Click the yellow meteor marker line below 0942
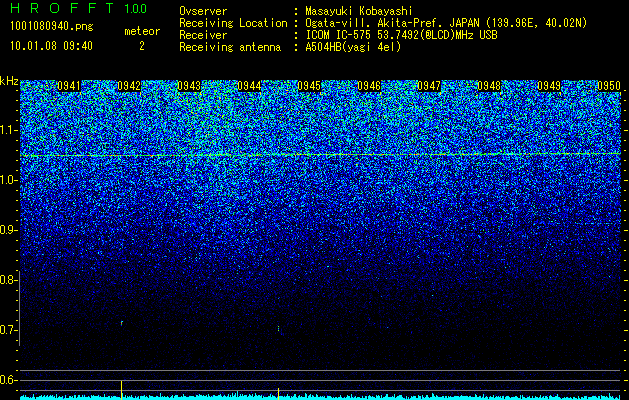Image resolution: width=629 pixels, height=400 pixels. (x=122, y=388)
